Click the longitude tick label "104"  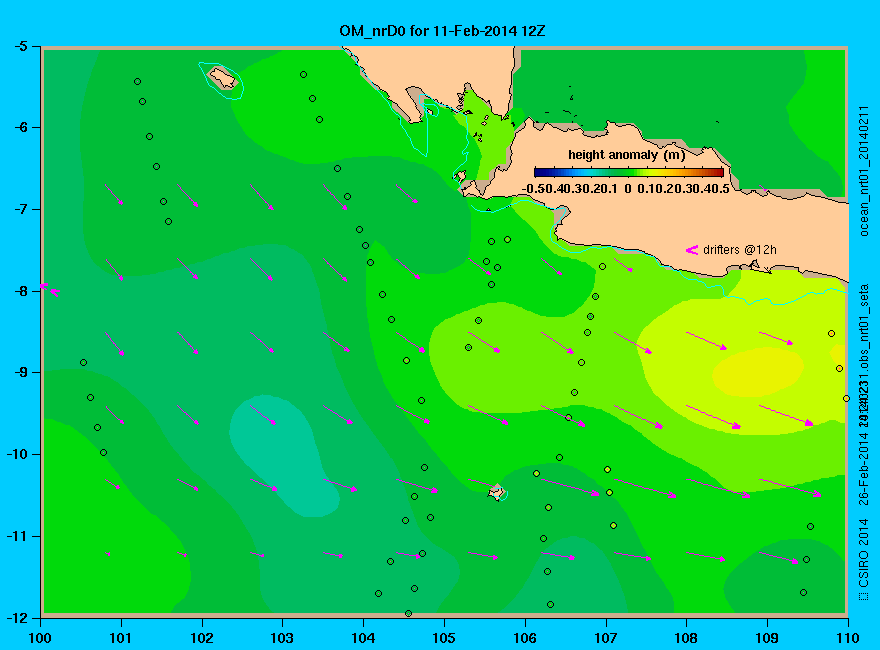pos(363,638)
